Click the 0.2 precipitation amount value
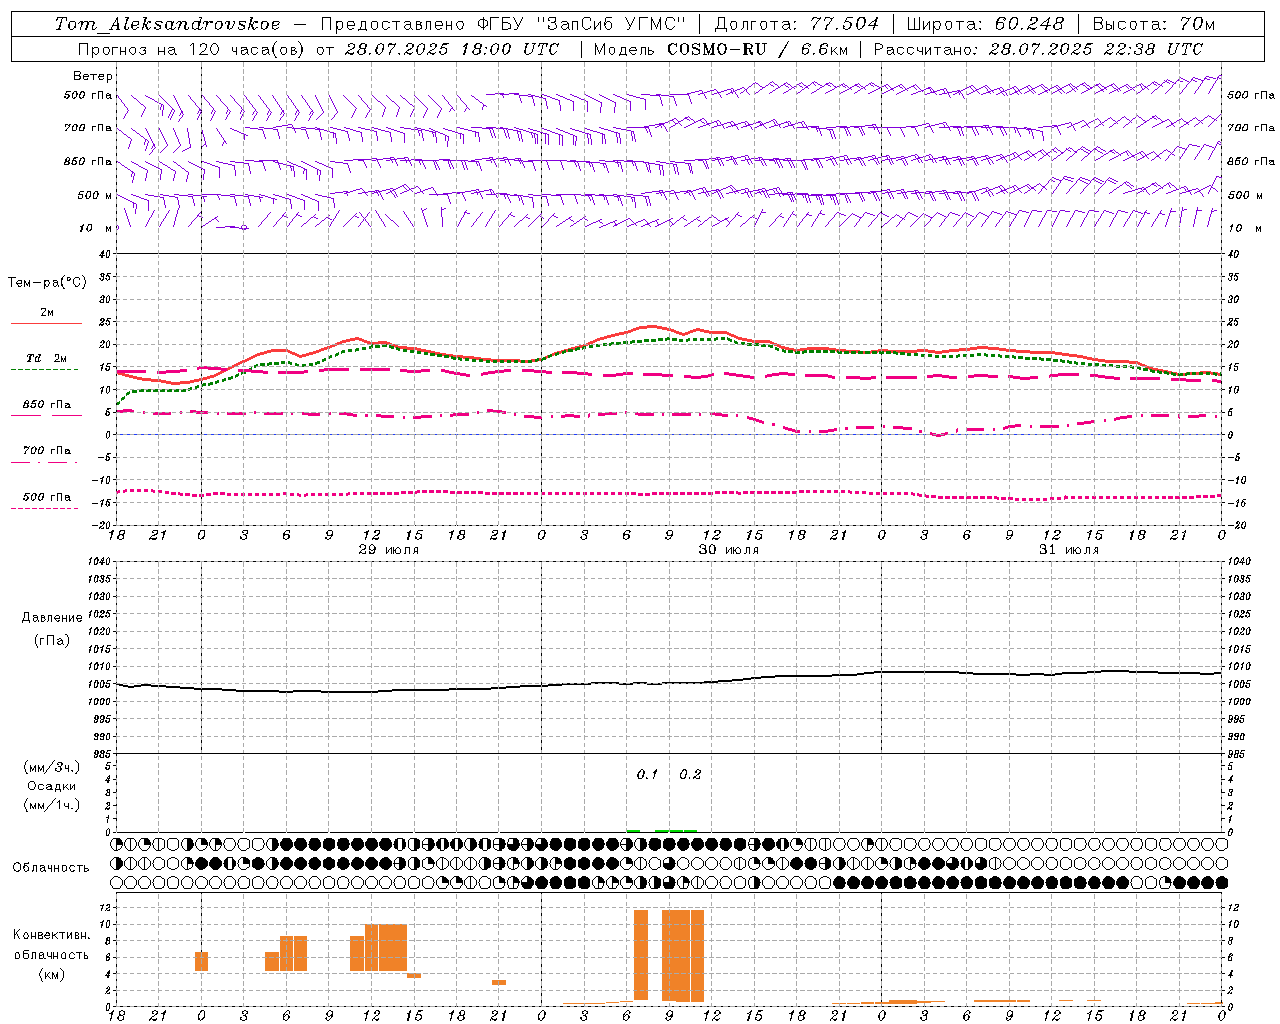 pyautogui.click(x=690, y=775)
